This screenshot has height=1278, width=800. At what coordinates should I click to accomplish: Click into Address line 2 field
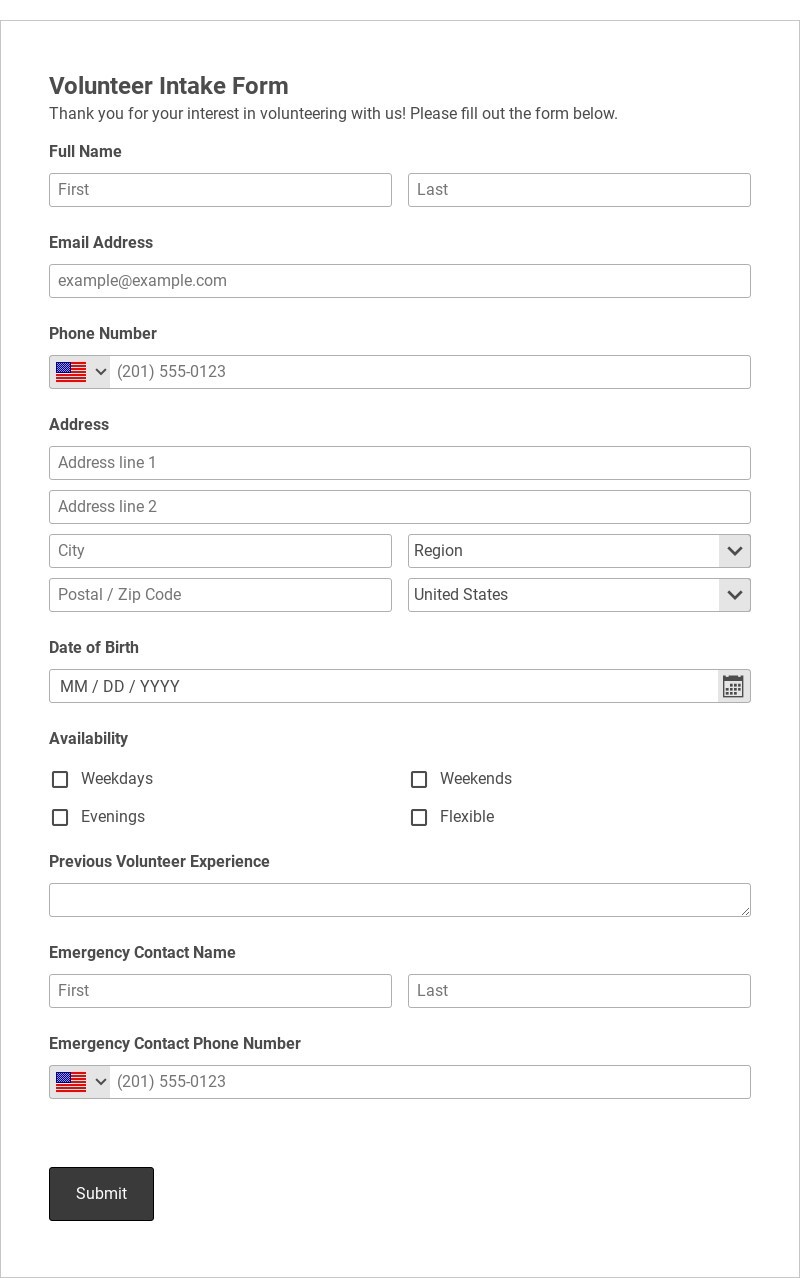point(400,507)
